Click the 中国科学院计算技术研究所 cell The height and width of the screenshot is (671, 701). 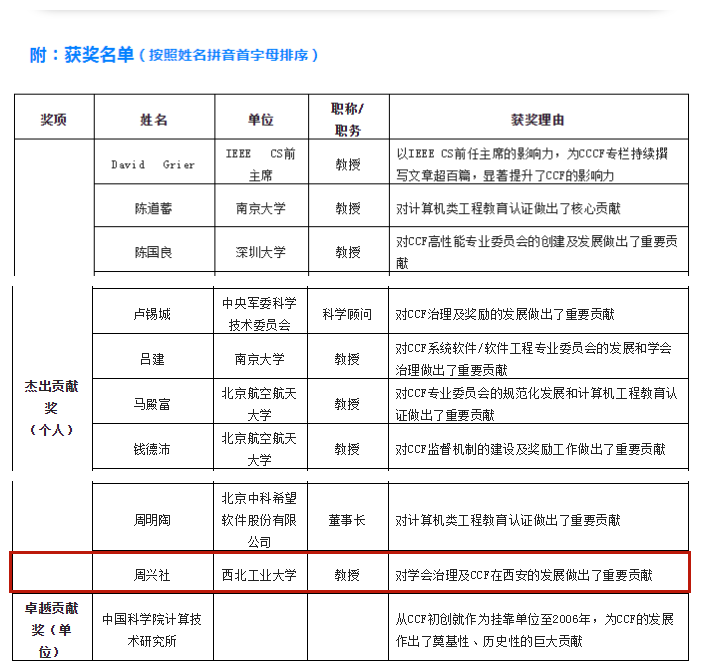click(x=153, y=630)
